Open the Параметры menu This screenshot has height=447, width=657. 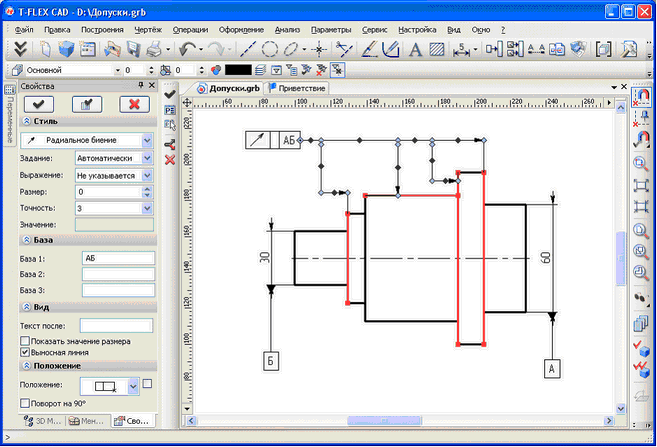point(331,30)
